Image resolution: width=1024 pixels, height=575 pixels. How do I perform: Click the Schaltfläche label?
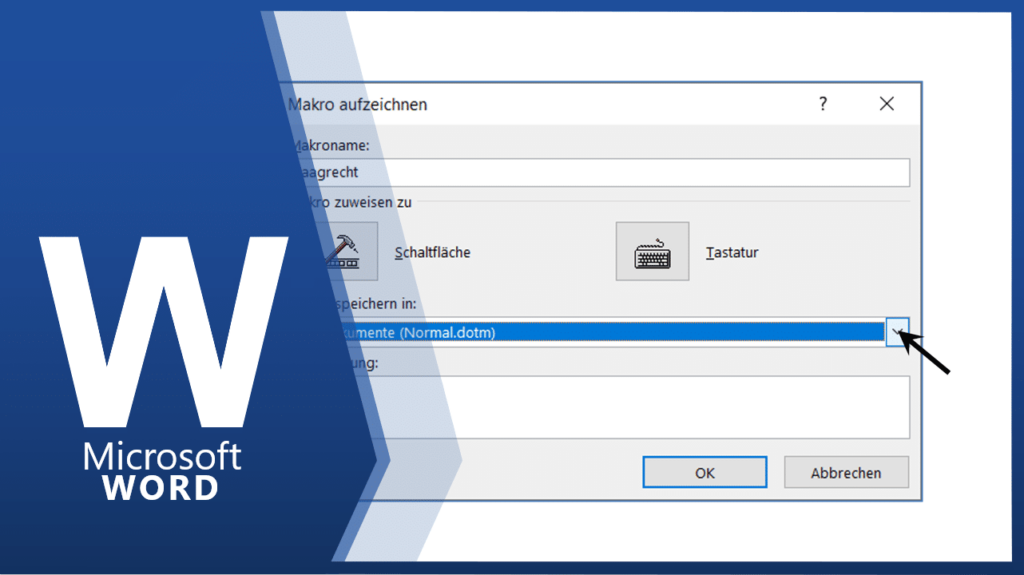432,253
